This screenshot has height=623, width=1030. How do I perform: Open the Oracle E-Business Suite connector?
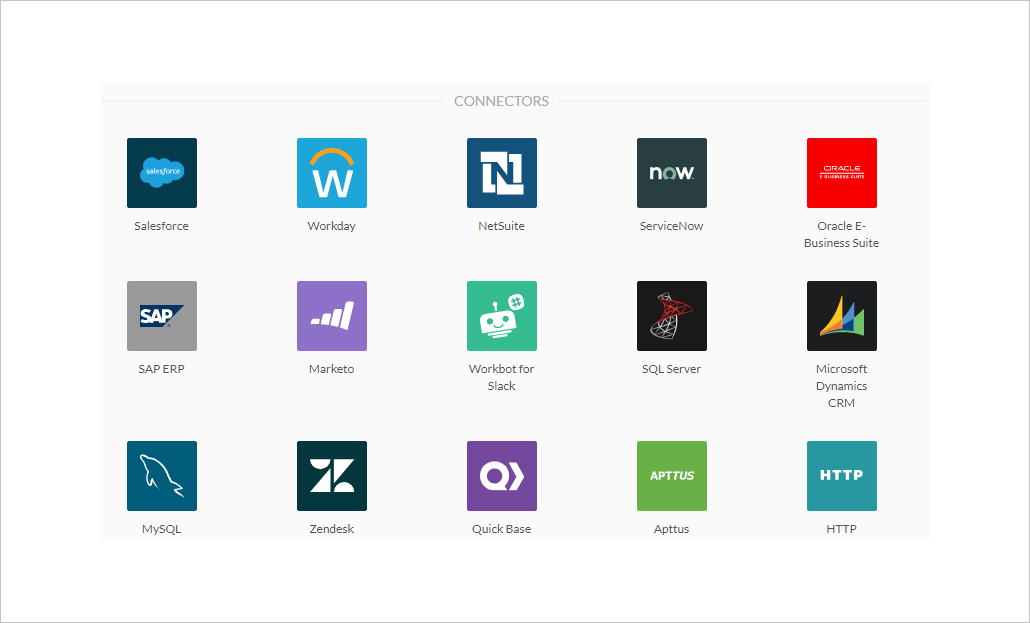click(841, 172)
